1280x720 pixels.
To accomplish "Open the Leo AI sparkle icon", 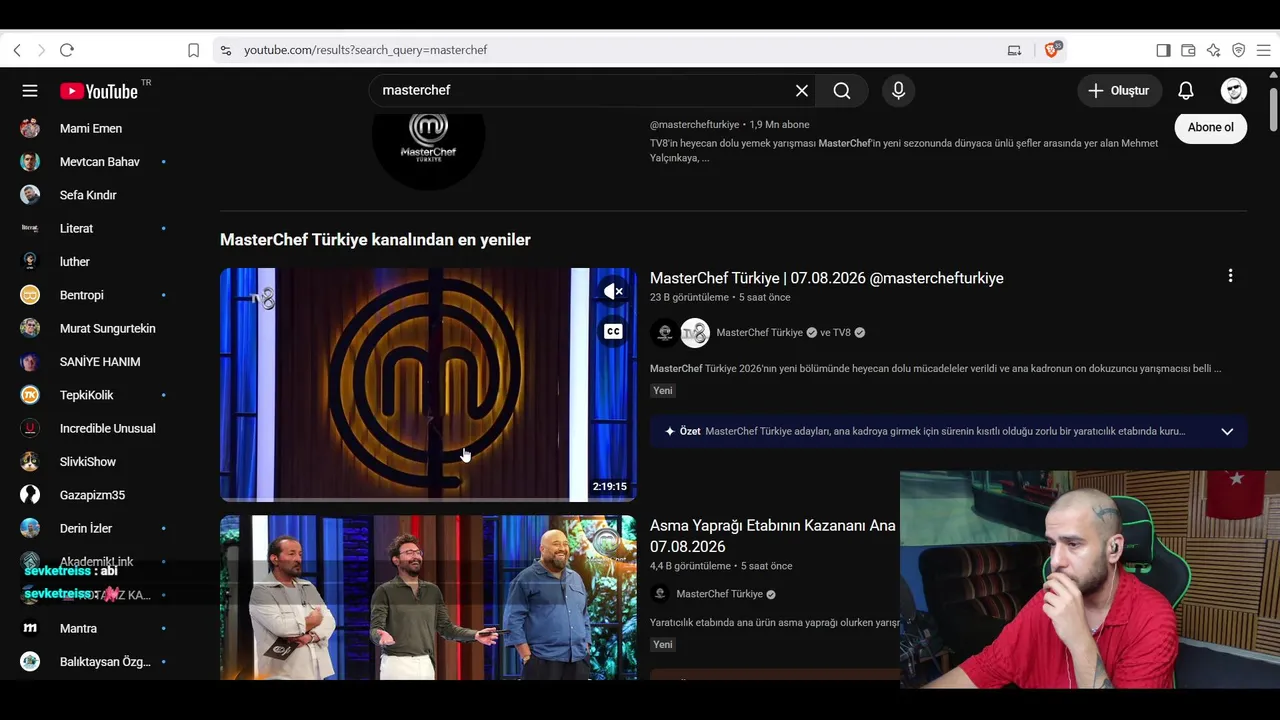I will coord(1213,50).
